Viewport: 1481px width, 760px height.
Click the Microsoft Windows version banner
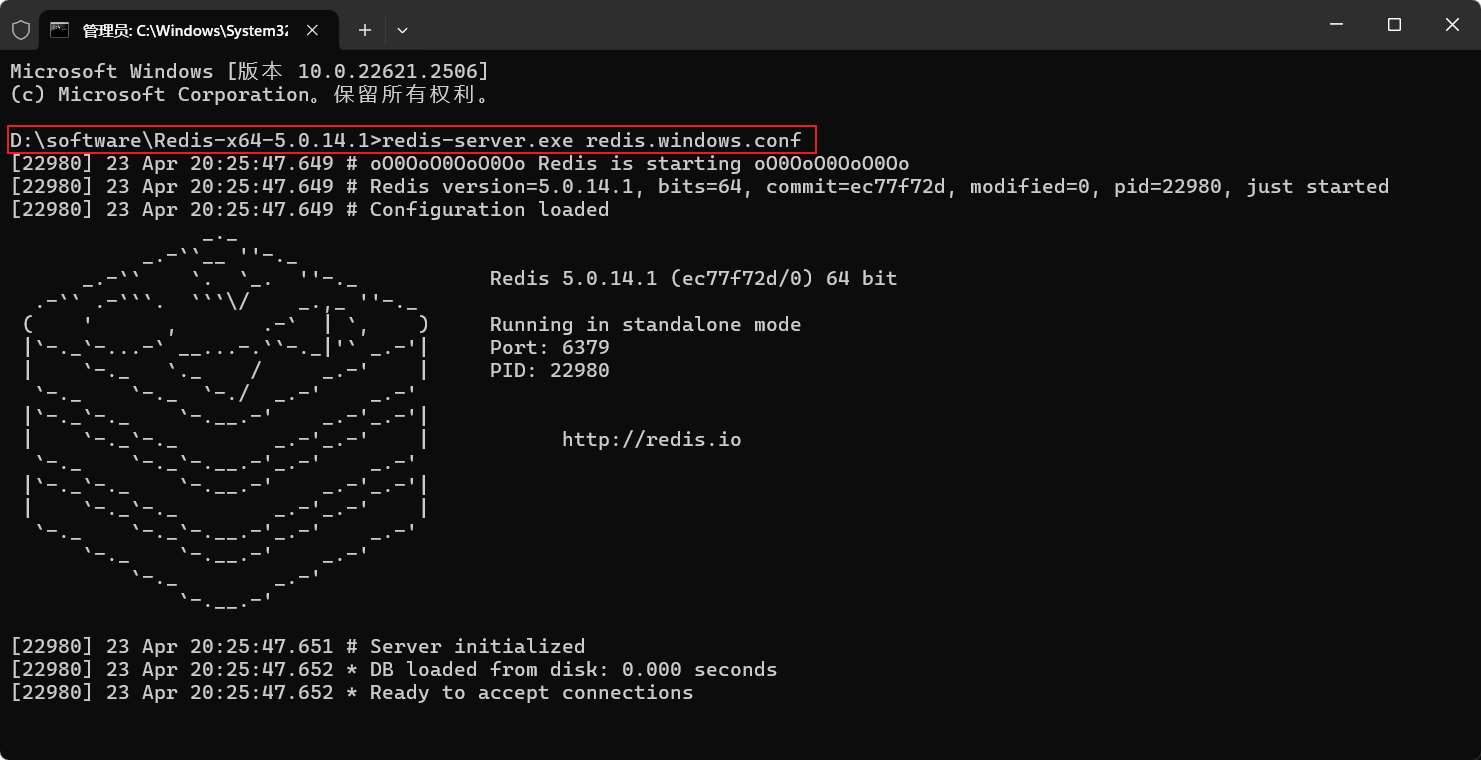250,71
